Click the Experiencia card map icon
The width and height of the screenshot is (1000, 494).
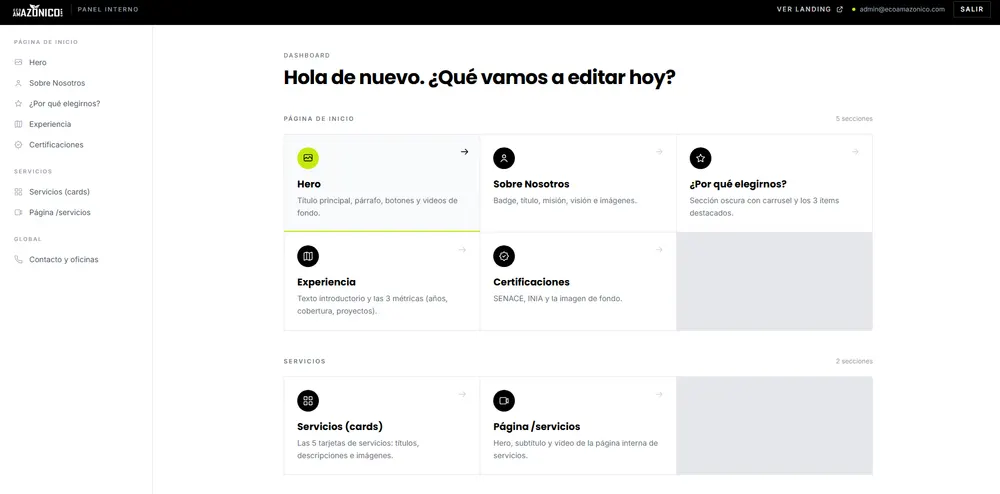(x=308, y=256)
